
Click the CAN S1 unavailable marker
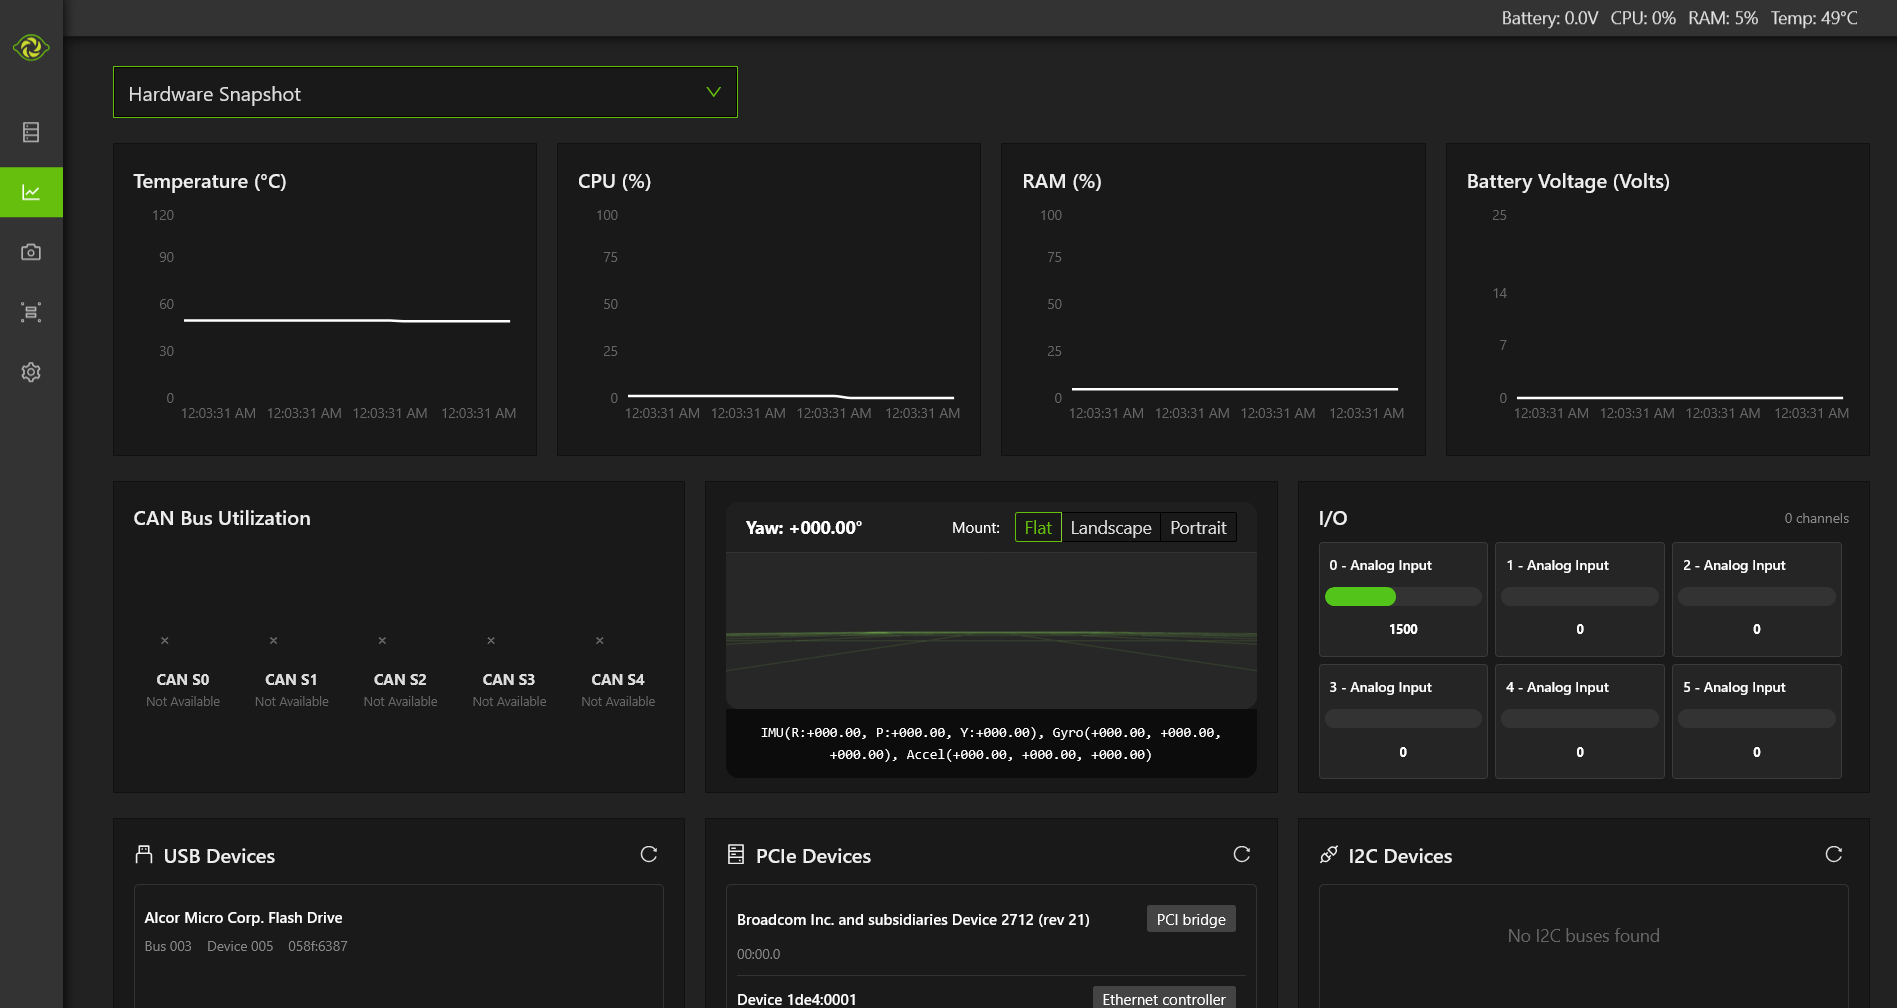(274, 641)
